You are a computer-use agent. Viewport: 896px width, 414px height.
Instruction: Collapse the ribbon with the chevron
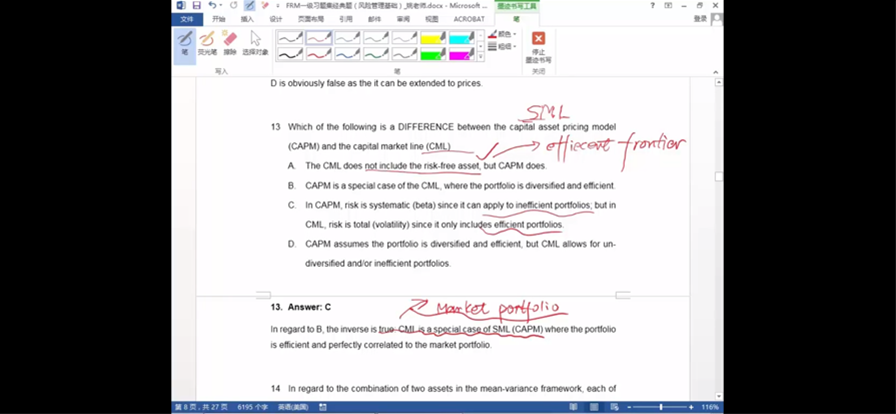(x=715, y=72)
